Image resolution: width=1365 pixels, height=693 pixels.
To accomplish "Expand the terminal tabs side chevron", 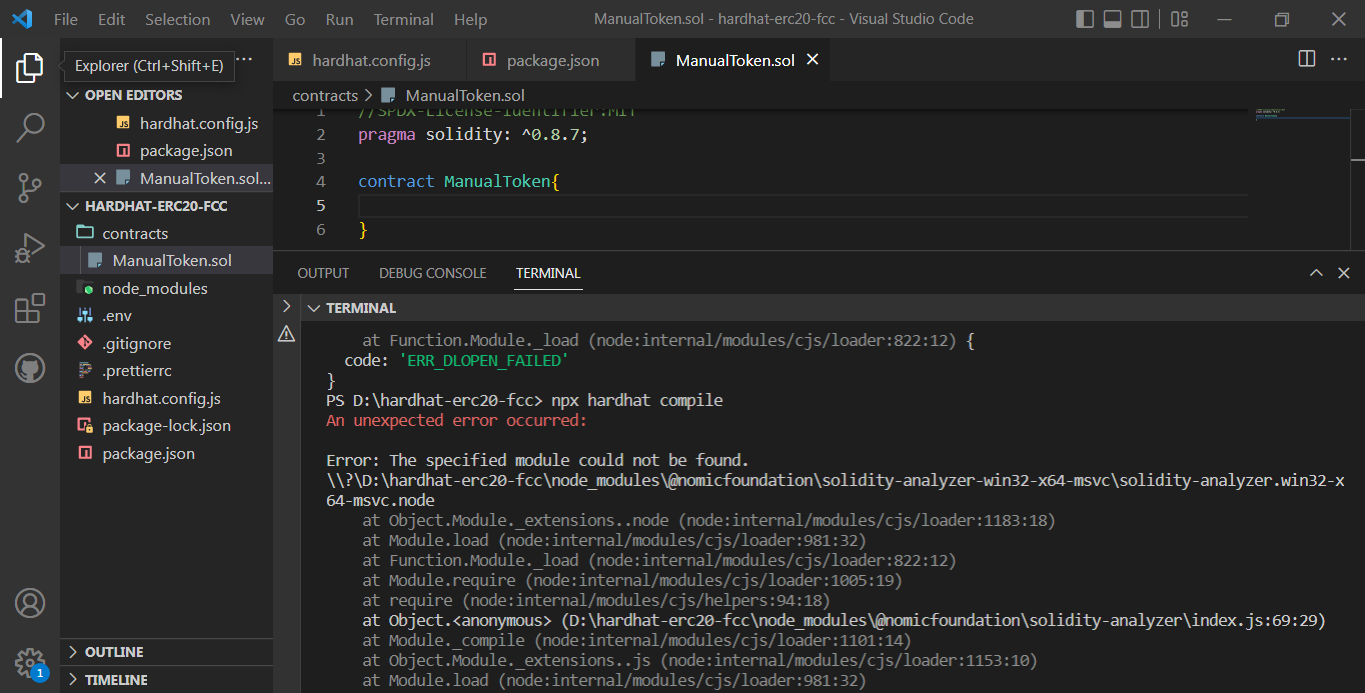I will pos(286,306).
